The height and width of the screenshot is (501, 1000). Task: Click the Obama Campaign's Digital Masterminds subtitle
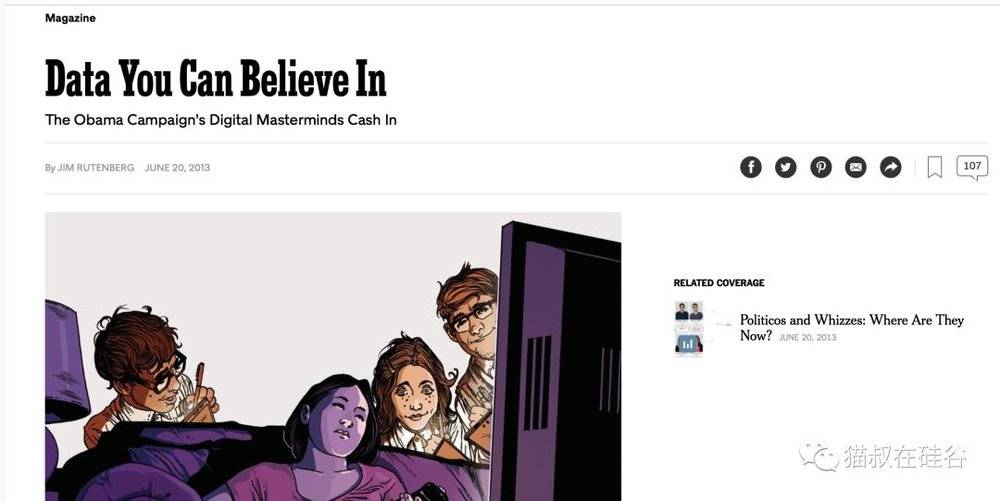click(x=221, y=120)
